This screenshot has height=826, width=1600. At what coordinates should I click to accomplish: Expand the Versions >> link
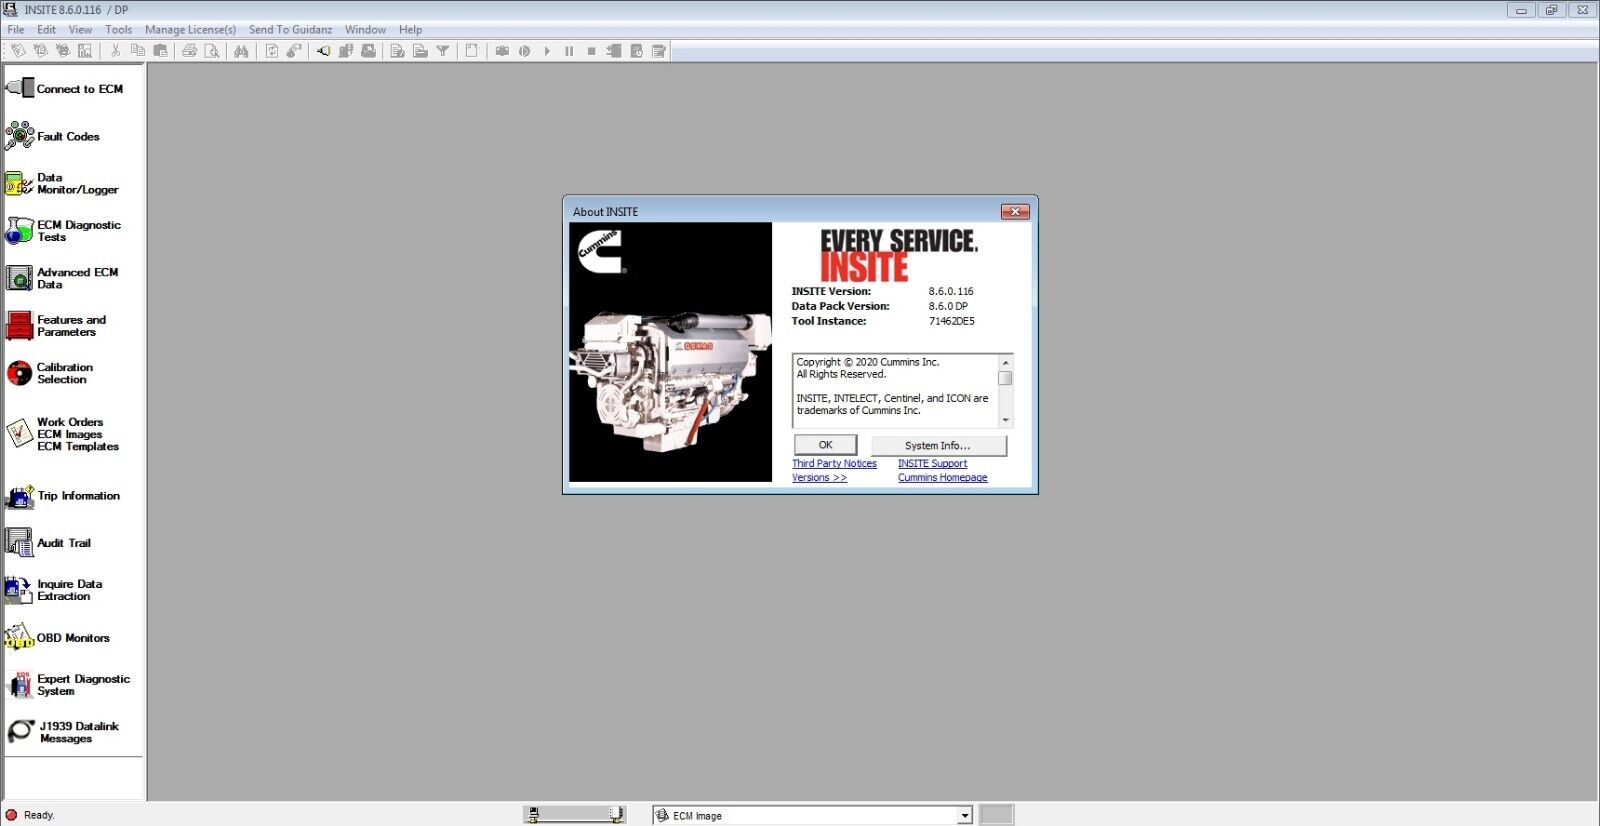click(x=819, y=478)
